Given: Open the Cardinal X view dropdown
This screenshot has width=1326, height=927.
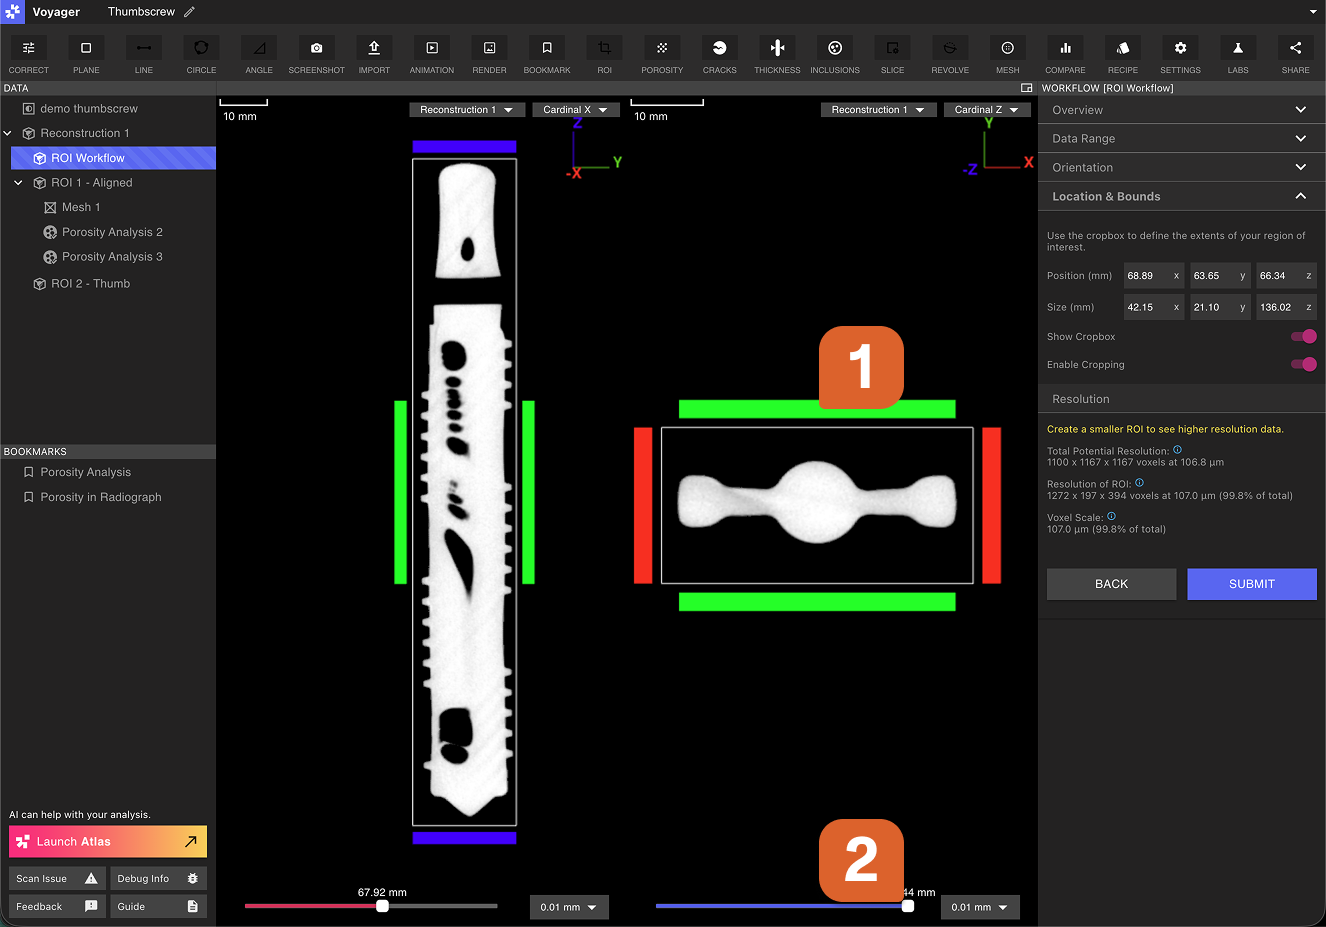Looking at the screenshot, I should tap(575, 110).
